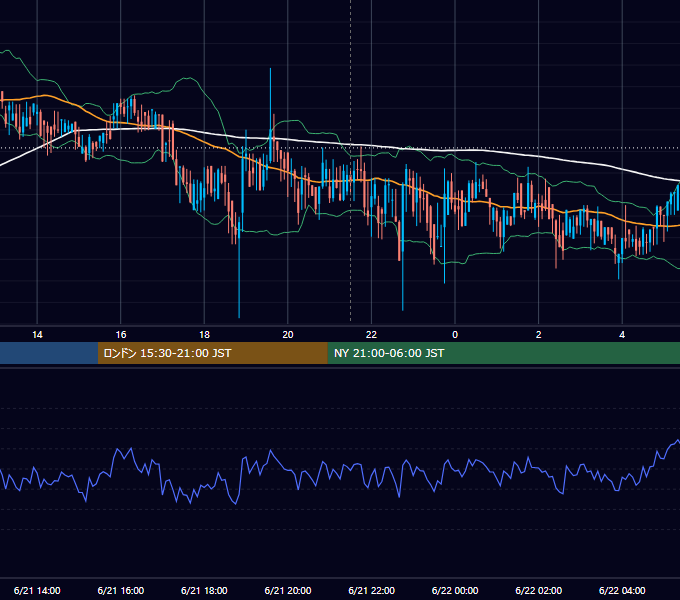Click the 16 hour label on upper axis
Image resolution: width=680 pixels, height=600 pixels.
coord(121,335)
